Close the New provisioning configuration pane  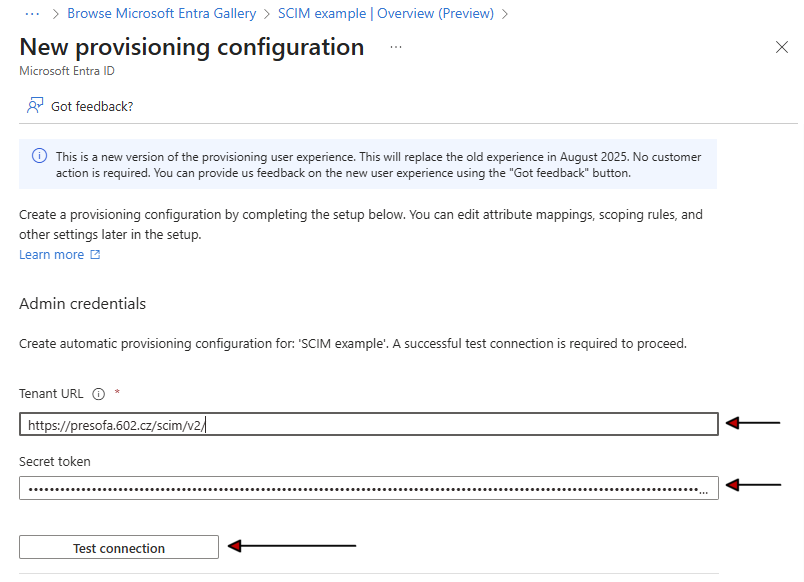coord(781,47)
